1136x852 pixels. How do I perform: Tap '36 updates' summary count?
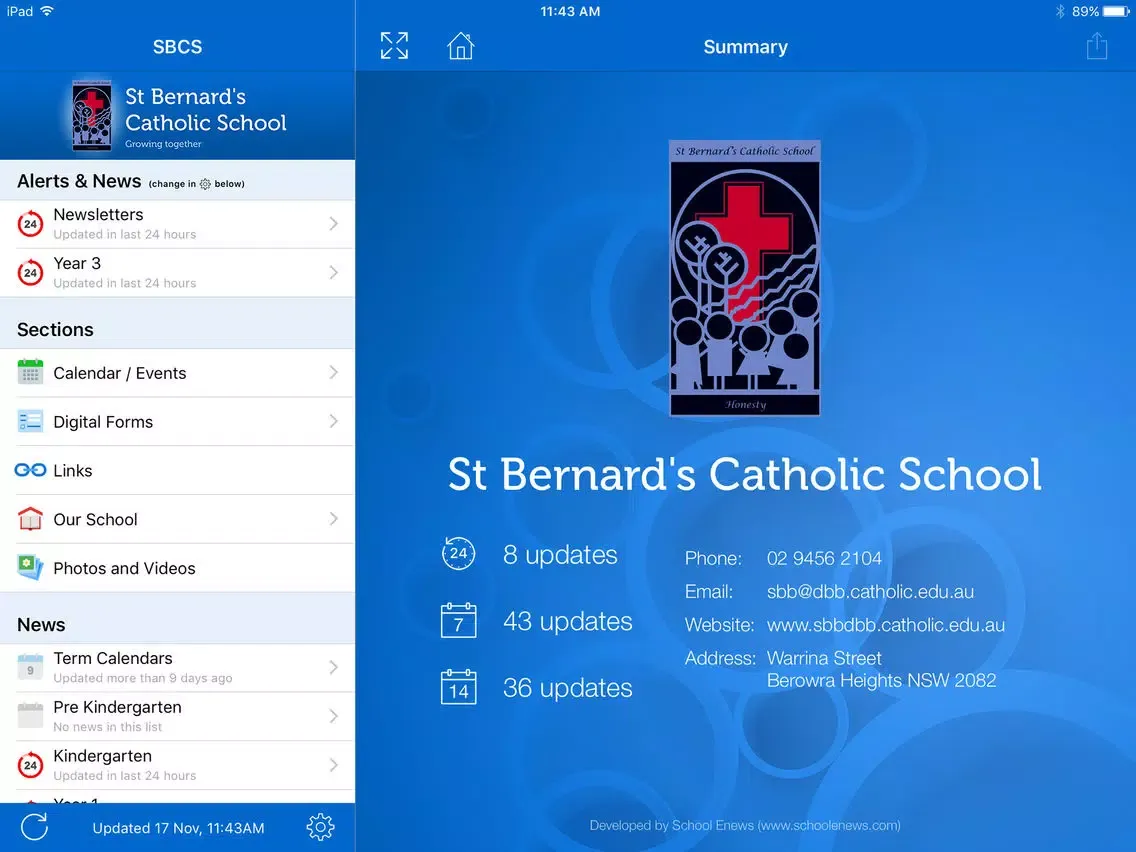click(567, 688)
